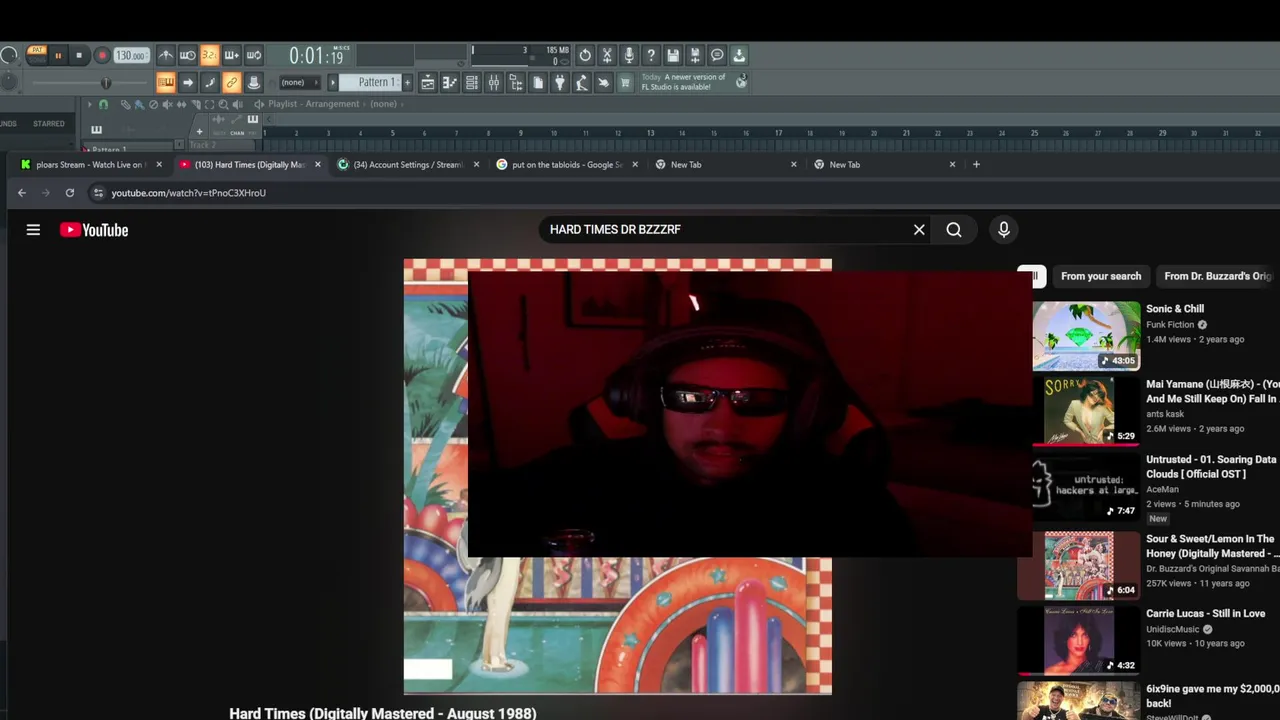
Task: Select the From your search chip
Action: [x=1101, y=276]
